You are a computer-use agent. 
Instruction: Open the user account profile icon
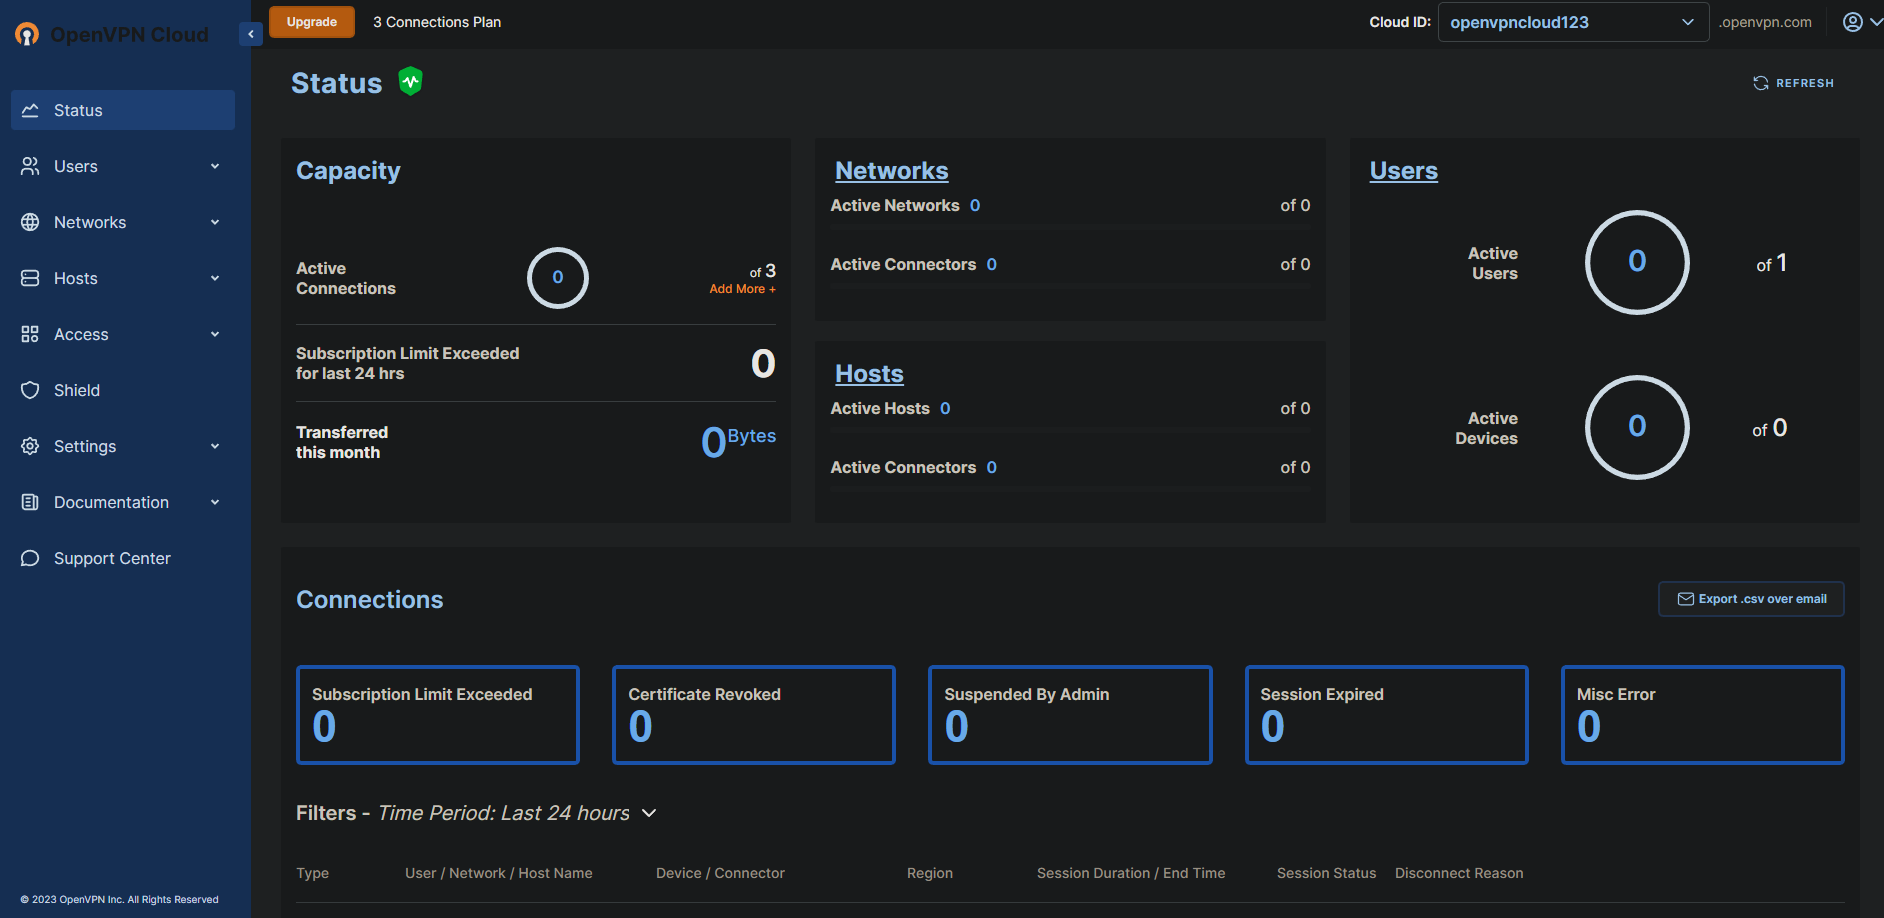click(1853, 22)
